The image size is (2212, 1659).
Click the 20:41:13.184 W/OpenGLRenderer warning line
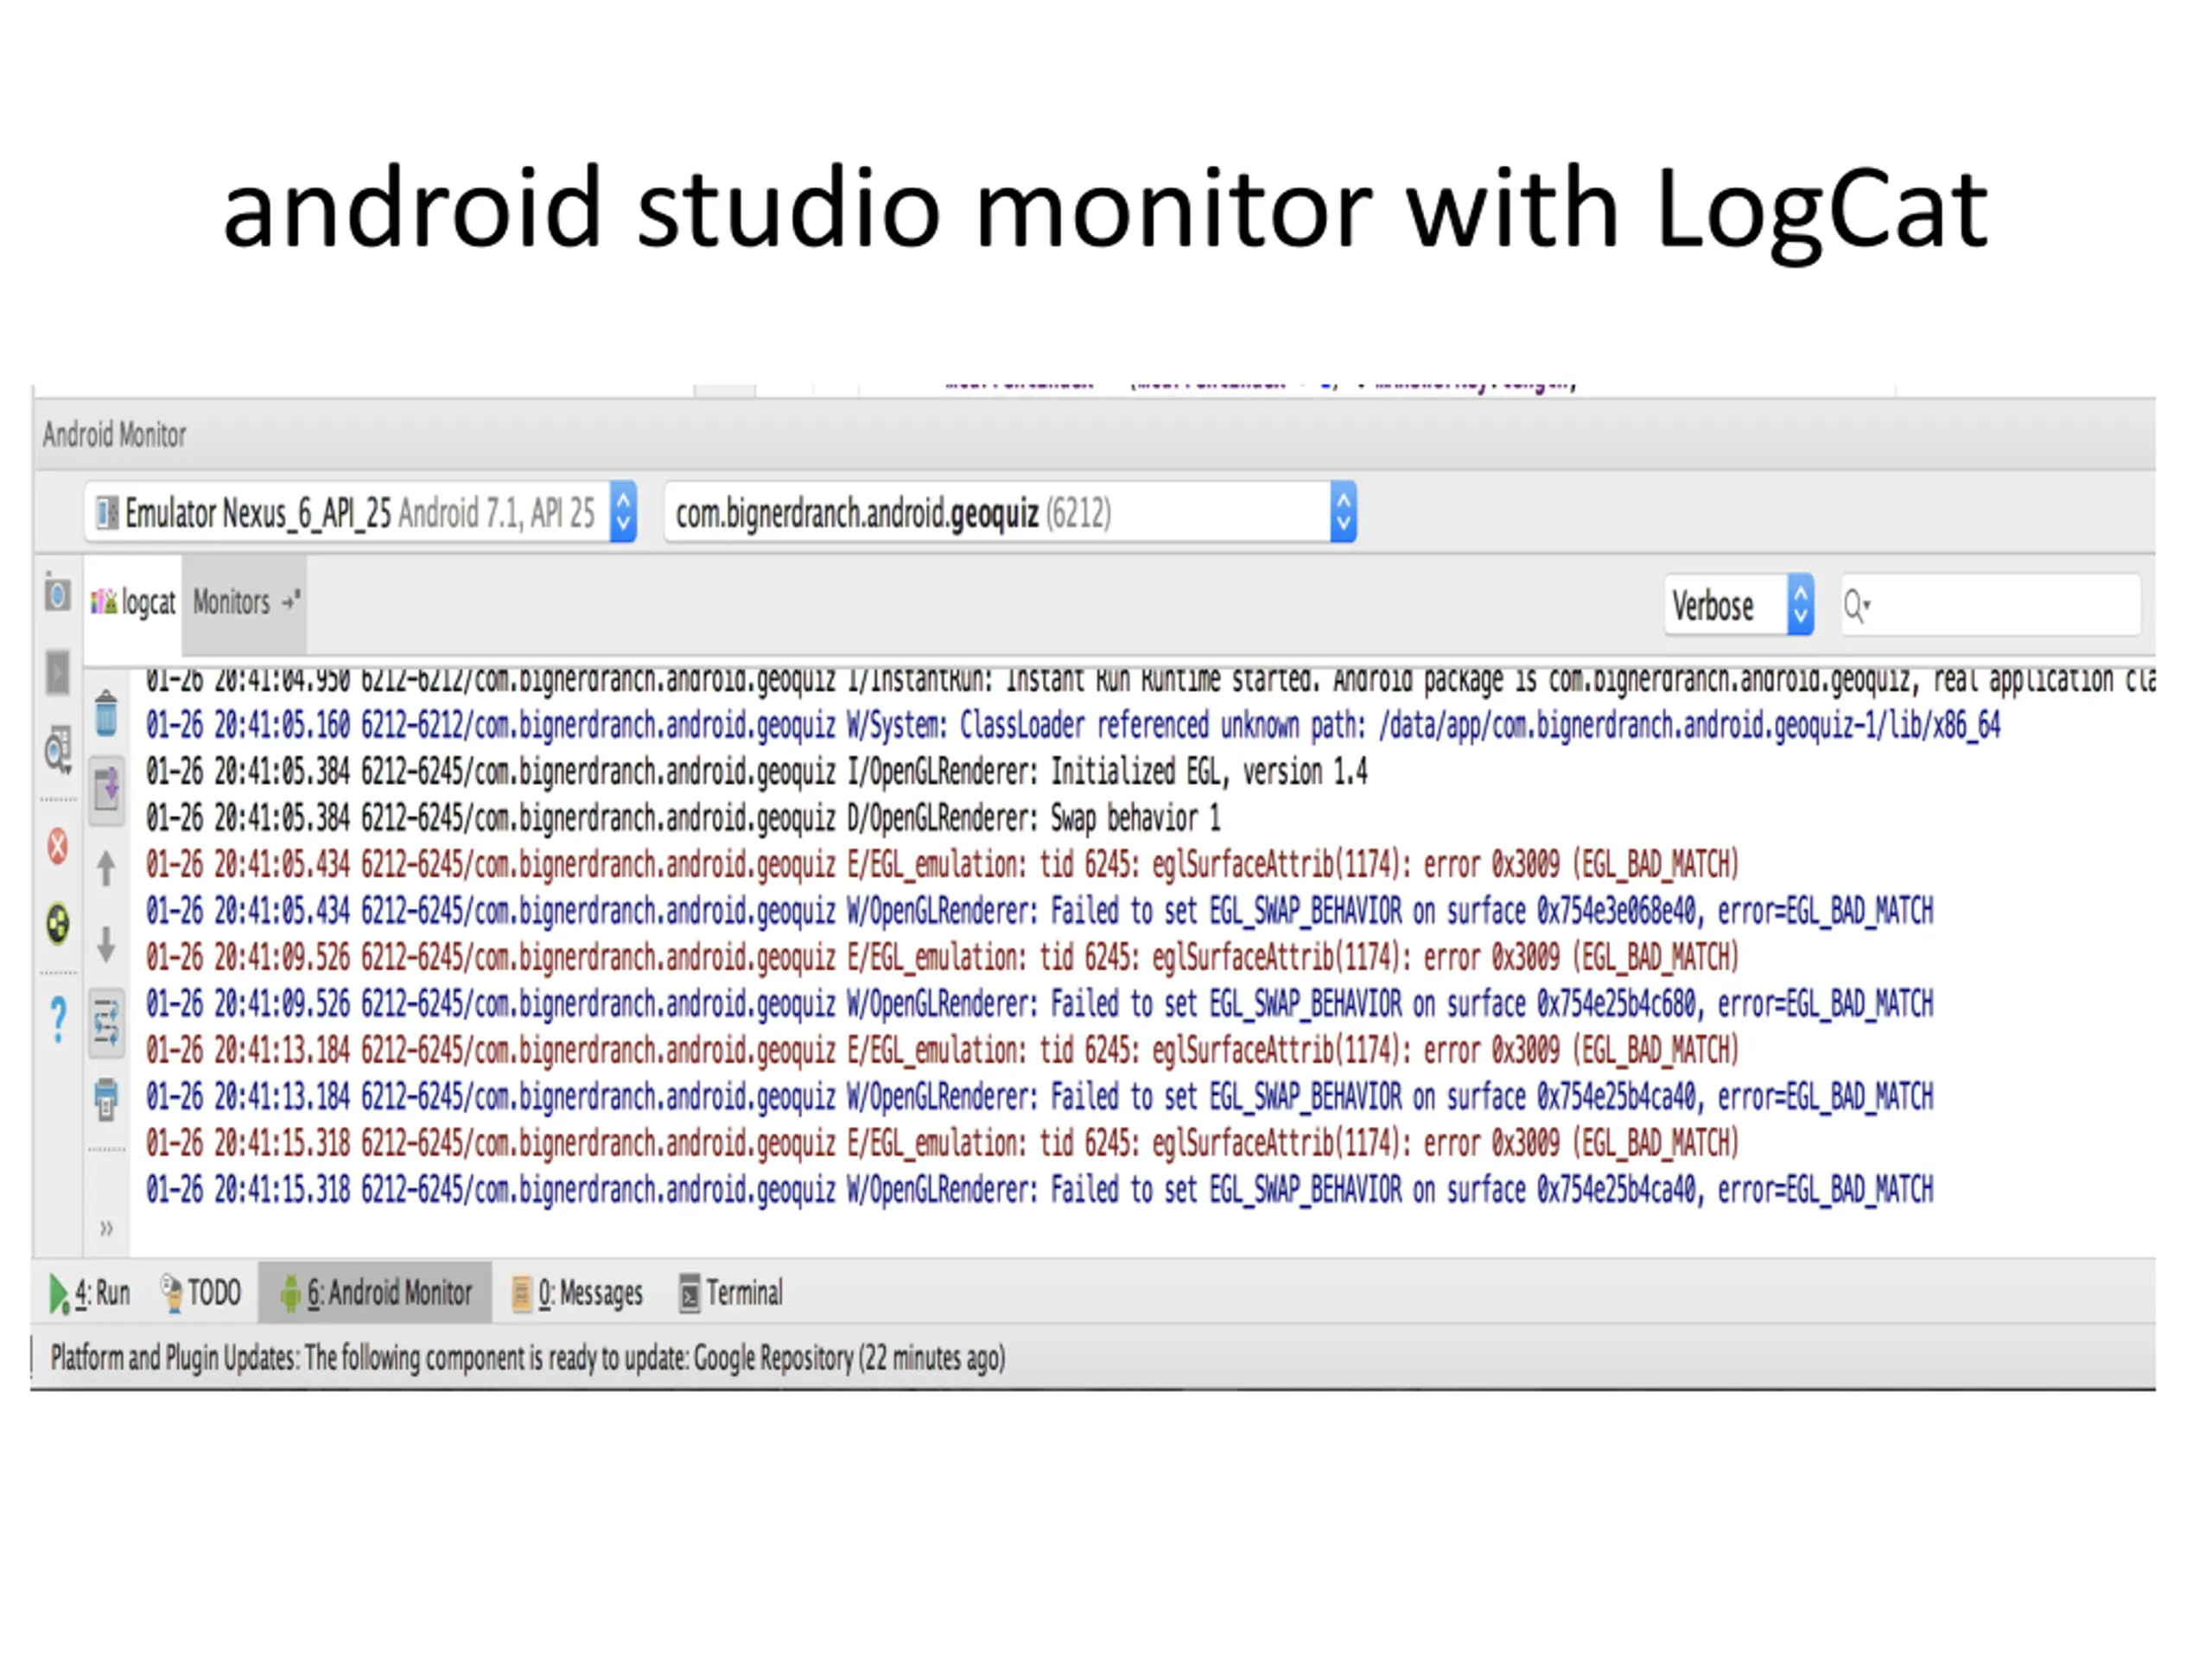pyautogui.click(x=1039, y=1097)
